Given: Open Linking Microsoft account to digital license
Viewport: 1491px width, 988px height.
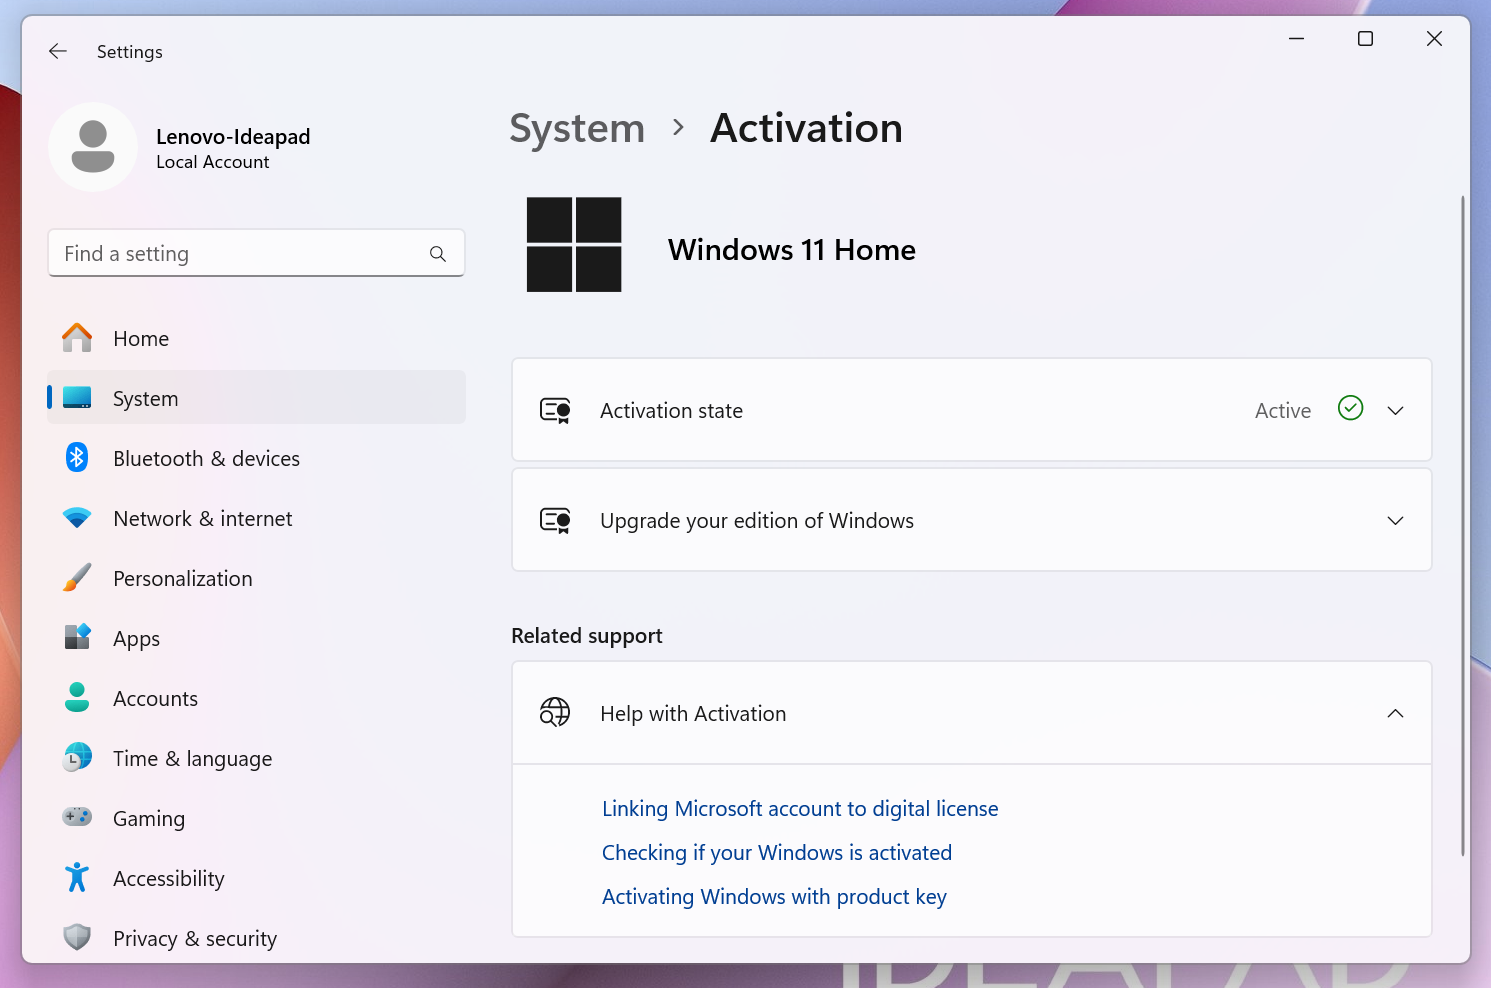Looking at the screenshot, I should (800, 808).
